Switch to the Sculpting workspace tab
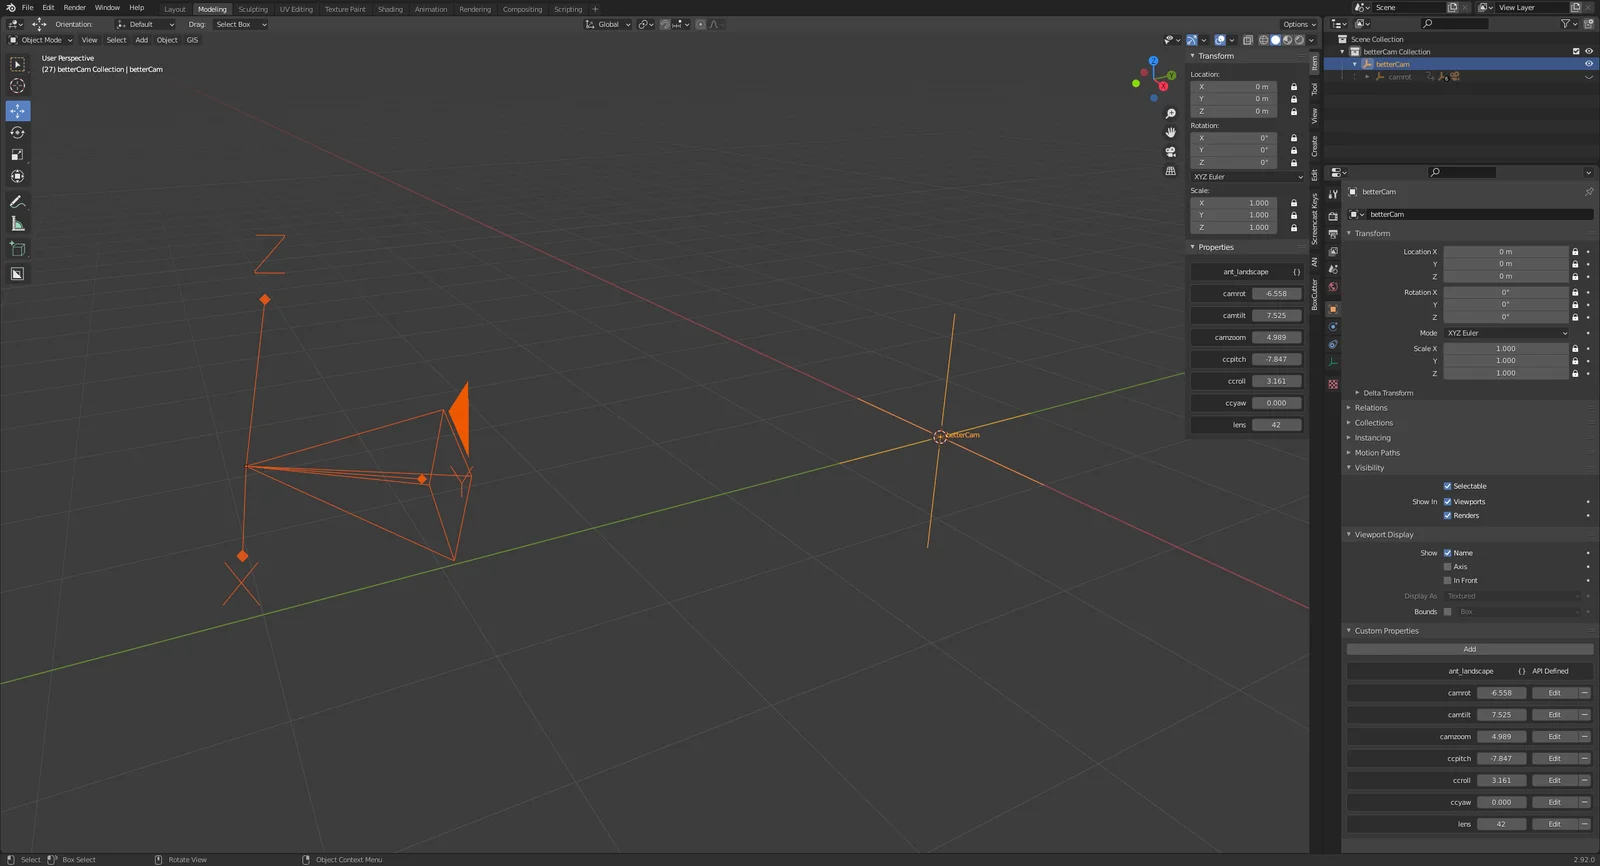This screenshot has width=1600, height=866. pyautogui.click(x=253, y=9)
